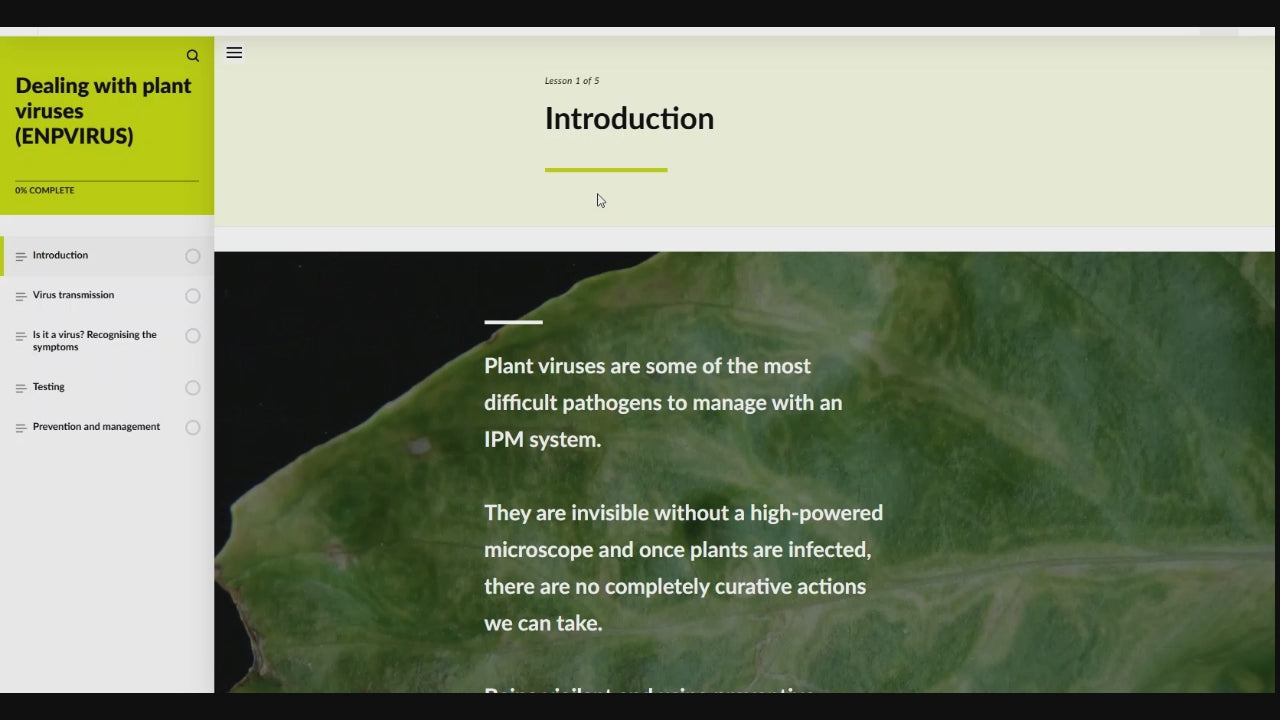Image resolution: width=1280 pixels, height=720 pixels.
Task: Click the completion circle for Virus transmission
Action: pyautogui.click(x=193, y=296)
